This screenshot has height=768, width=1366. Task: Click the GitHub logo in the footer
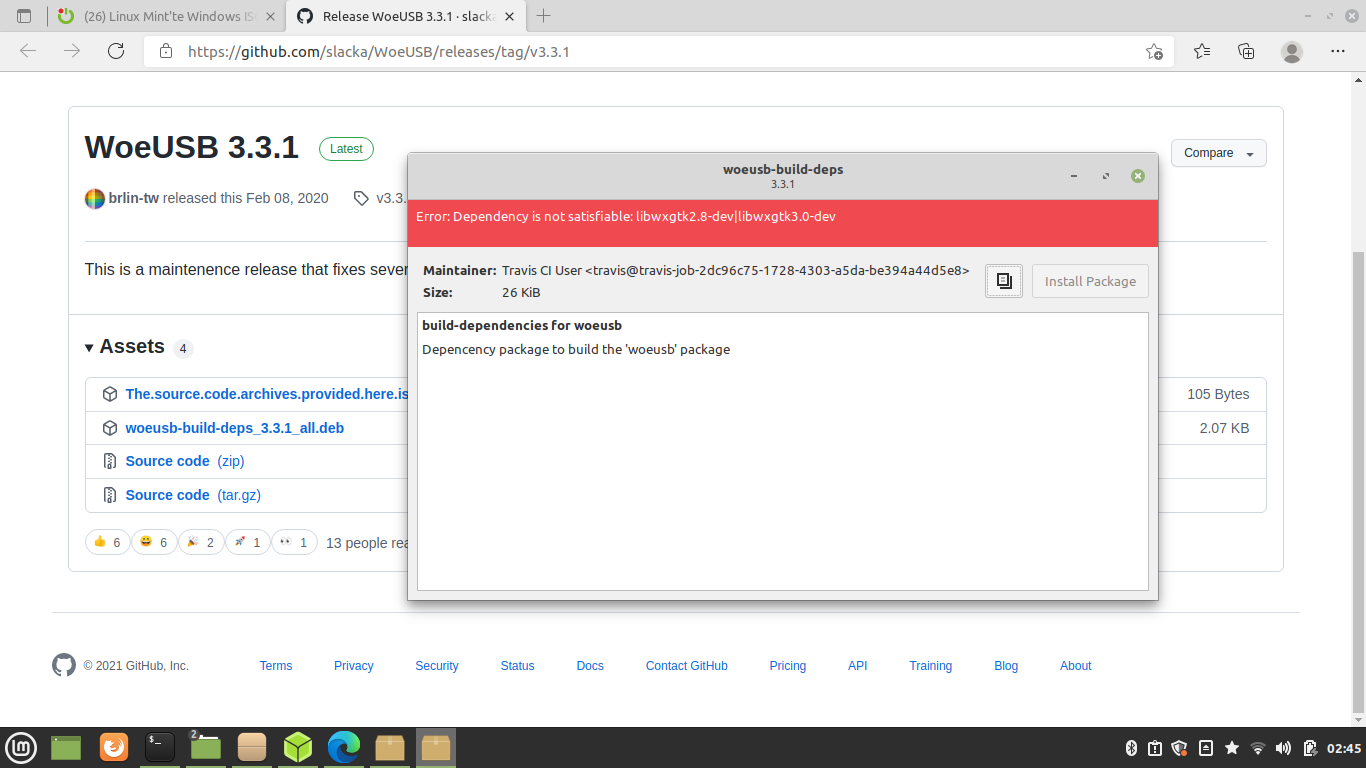click(x=64, y=665)
